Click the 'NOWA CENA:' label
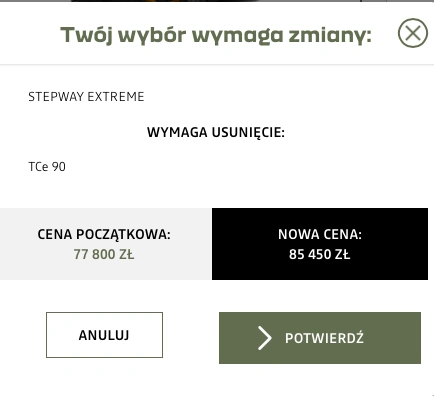The width and height of the screenshot is (434, 396). coord(320,234)
